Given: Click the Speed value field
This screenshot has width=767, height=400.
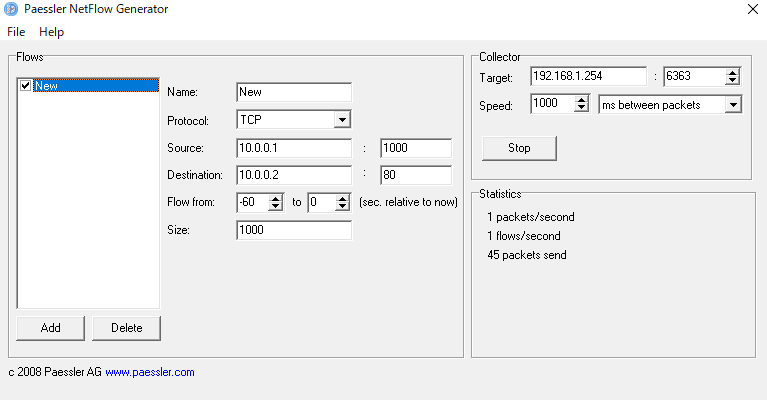Looking at the screenshot, I should pyautogui.click(x=552, y=104).
